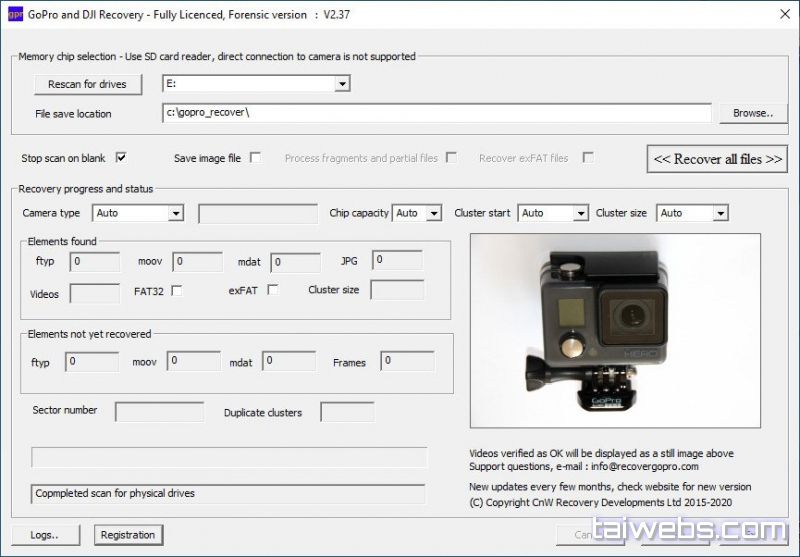Expand the Camera type dropdown

[176, 213]
